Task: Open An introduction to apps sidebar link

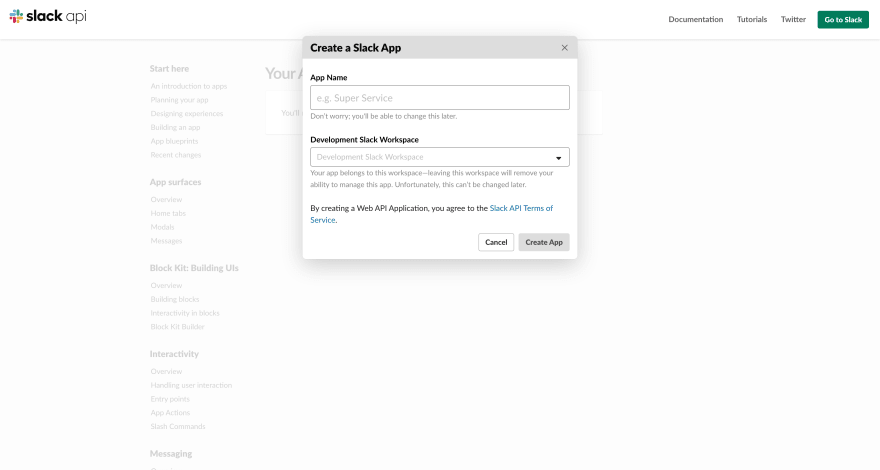Action: coord(189,86)
